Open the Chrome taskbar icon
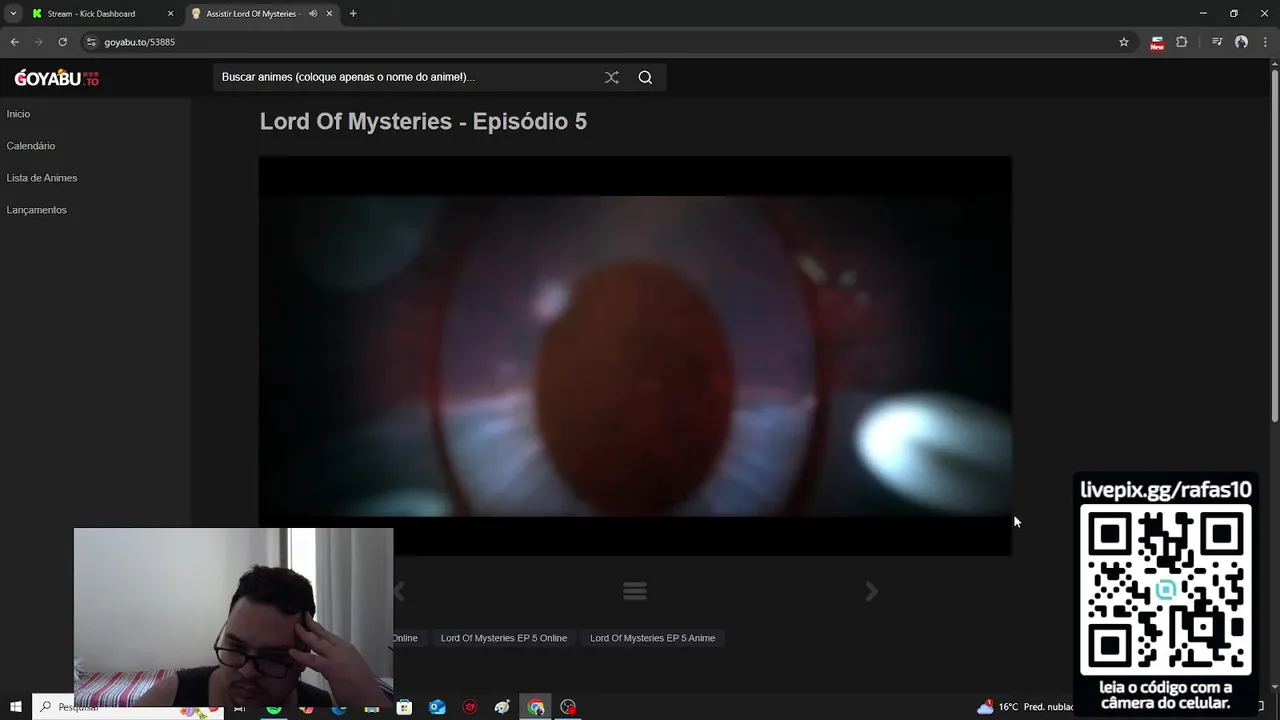 (x=536, y=707)
